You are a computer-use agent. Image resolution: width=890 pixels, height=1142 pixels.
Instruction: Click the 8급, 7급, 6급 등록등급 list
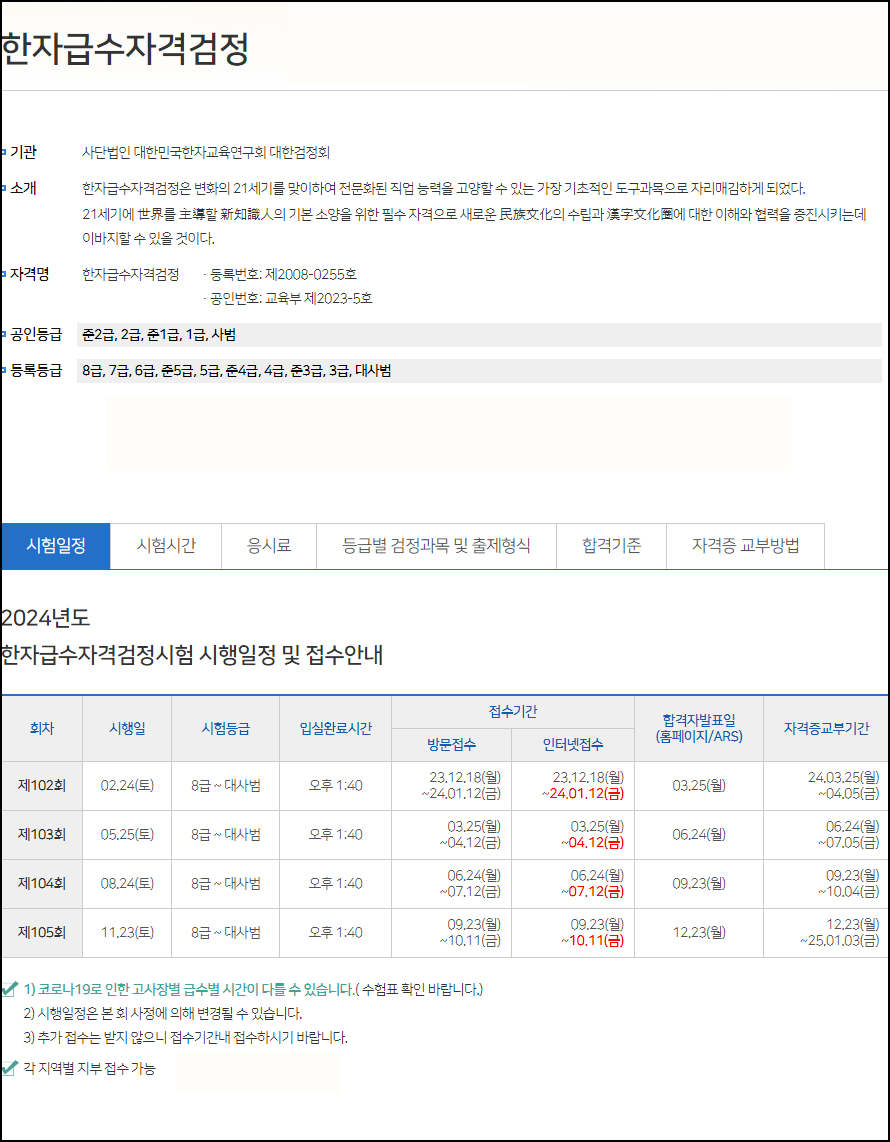coord(479,371)
